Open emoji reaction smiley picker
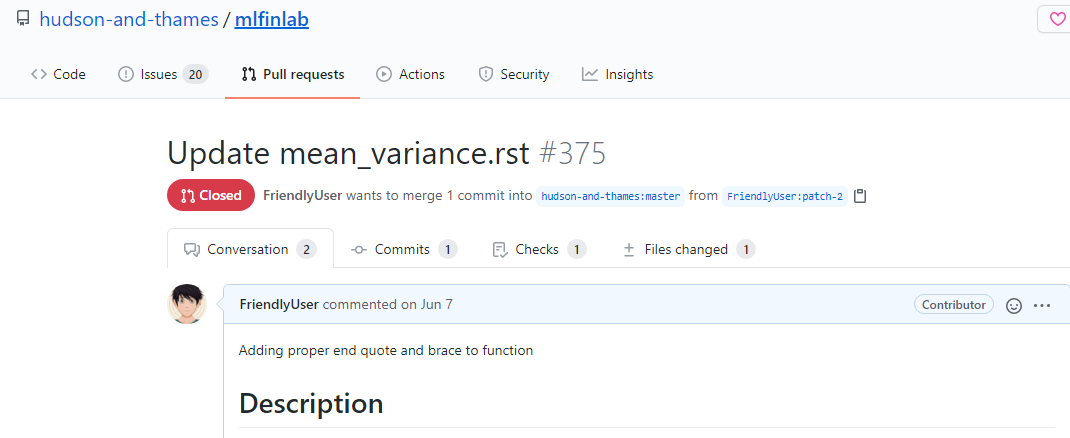The height and width of the screenshot is (438, 1070). [x=1013, y=305]
